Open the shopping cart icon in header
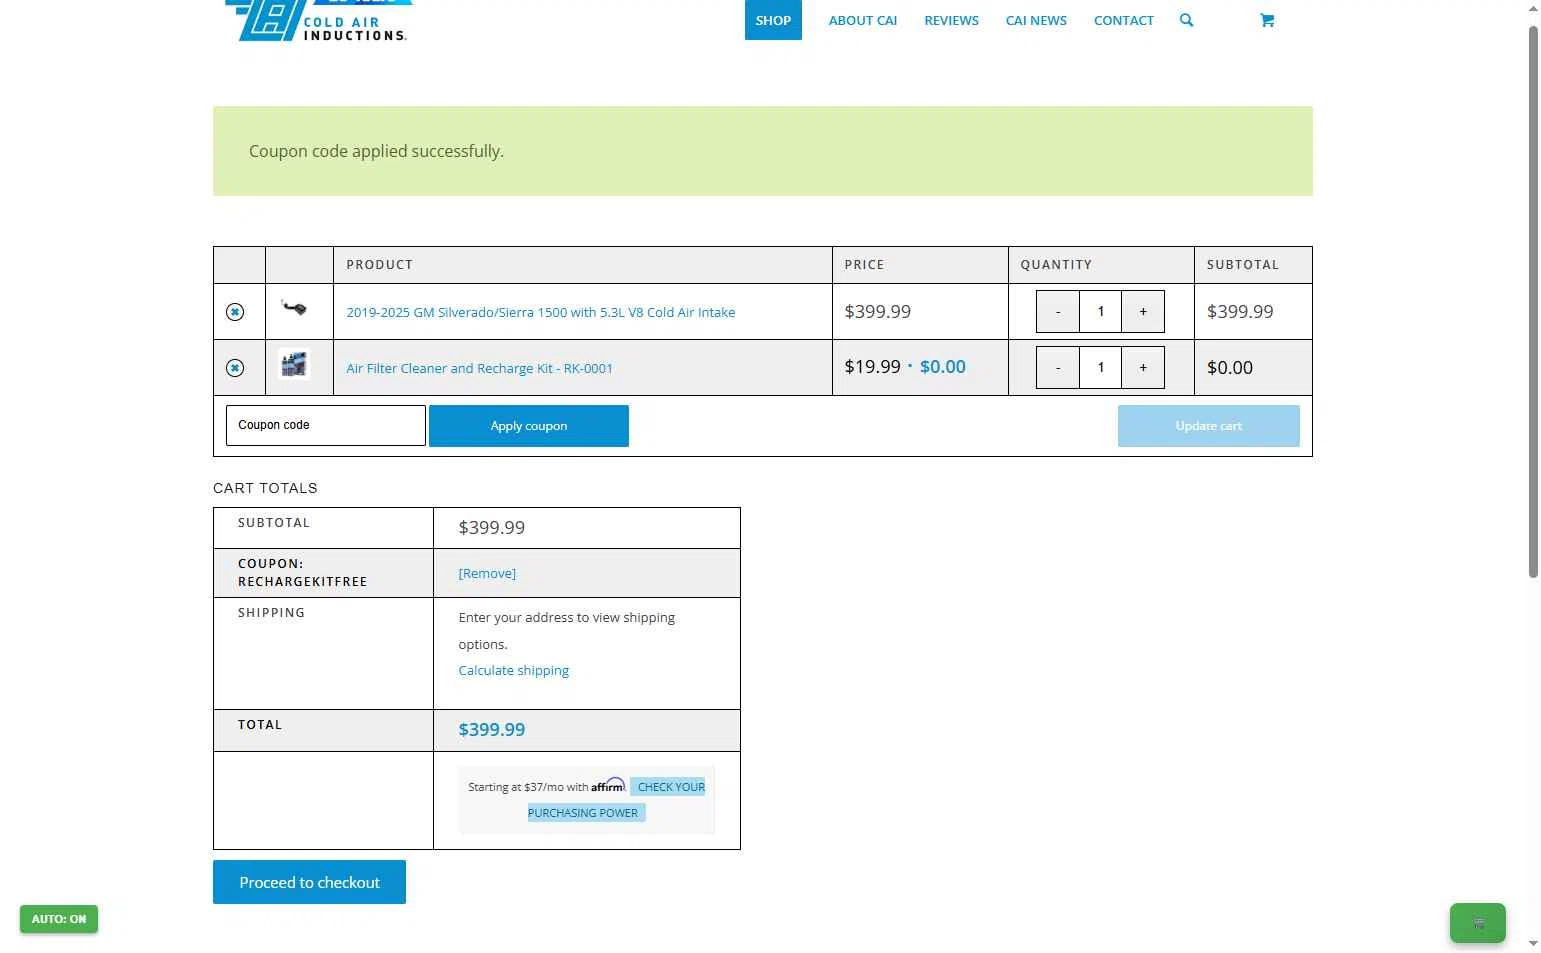 tap(1267, 20)
